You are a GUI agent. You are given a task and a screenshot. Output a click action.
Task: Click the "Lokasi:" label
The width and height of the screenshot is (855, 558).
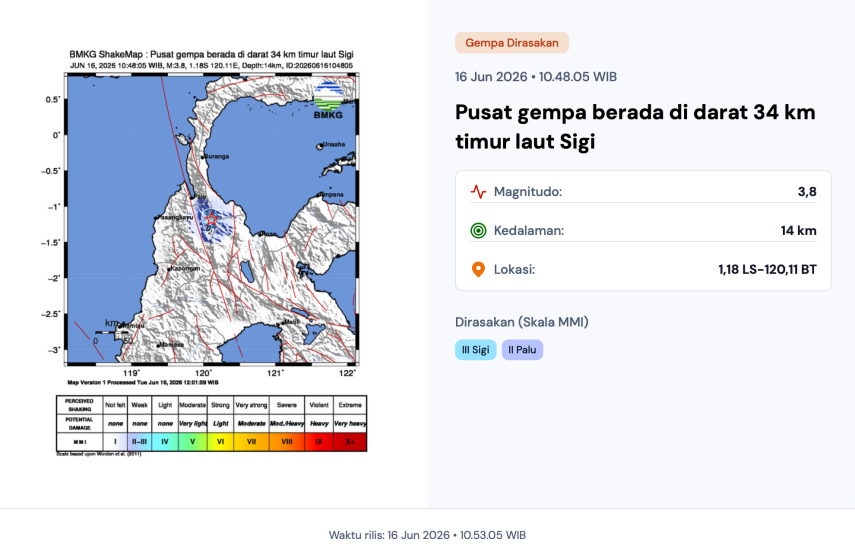pos(514,269)
